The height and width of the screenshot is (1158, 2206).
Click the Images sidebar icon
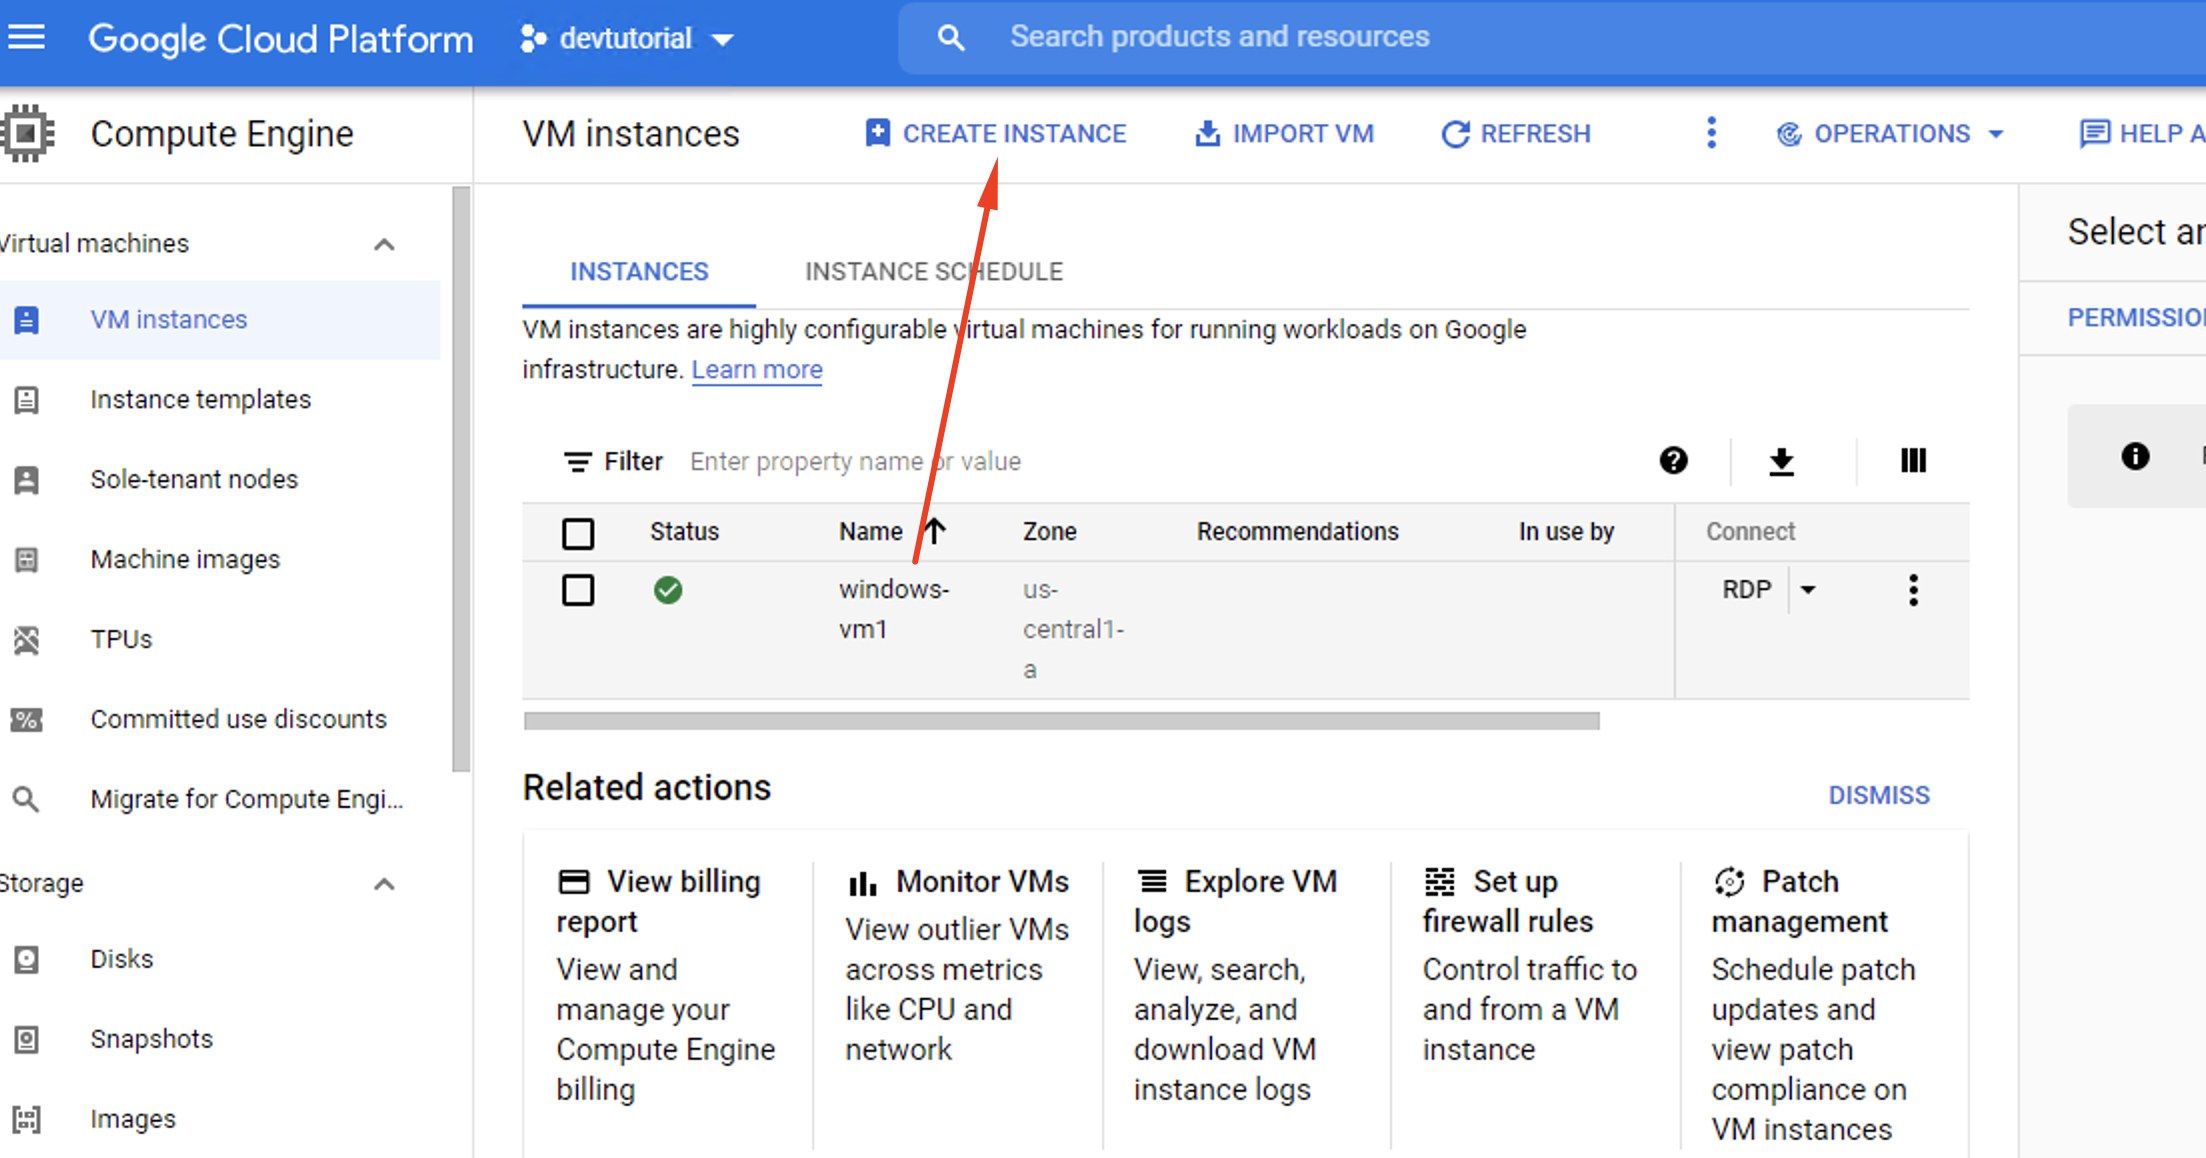27,1120
